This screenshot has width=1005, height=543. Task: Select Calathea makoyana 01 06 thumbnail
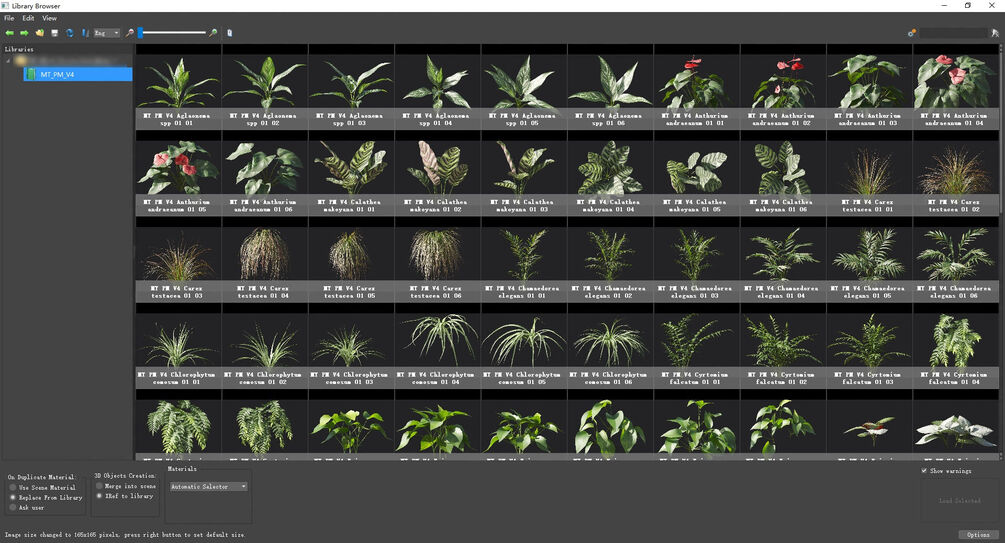(783, 173)
